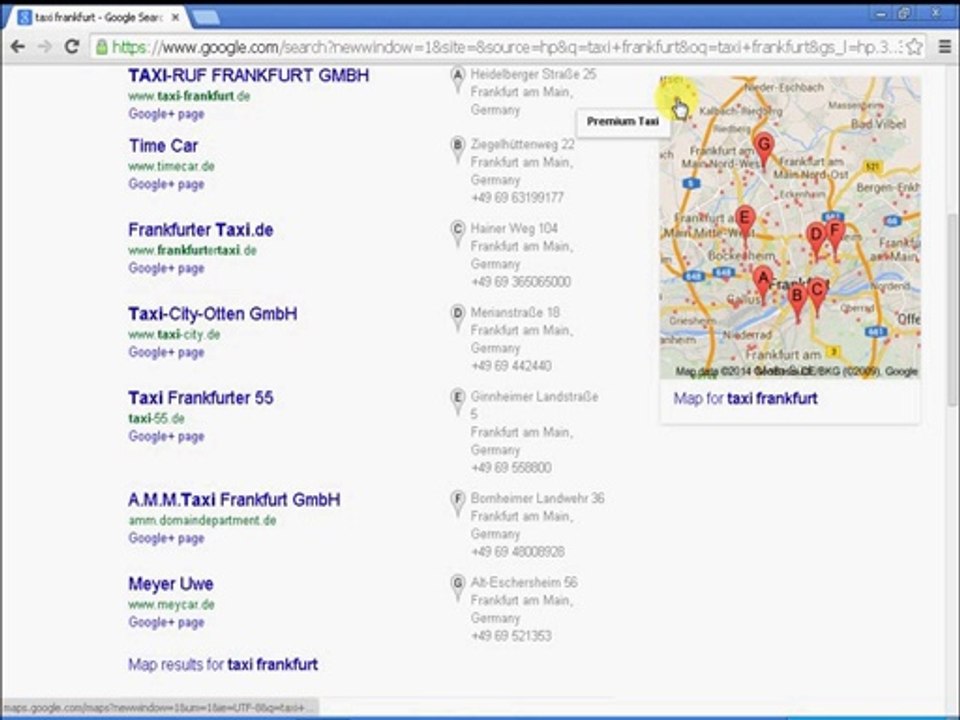Image resolution: width=960 pixels, height=720 pixels.
Task: Click red map pin B on the map
Action: (x=797, y=300)
